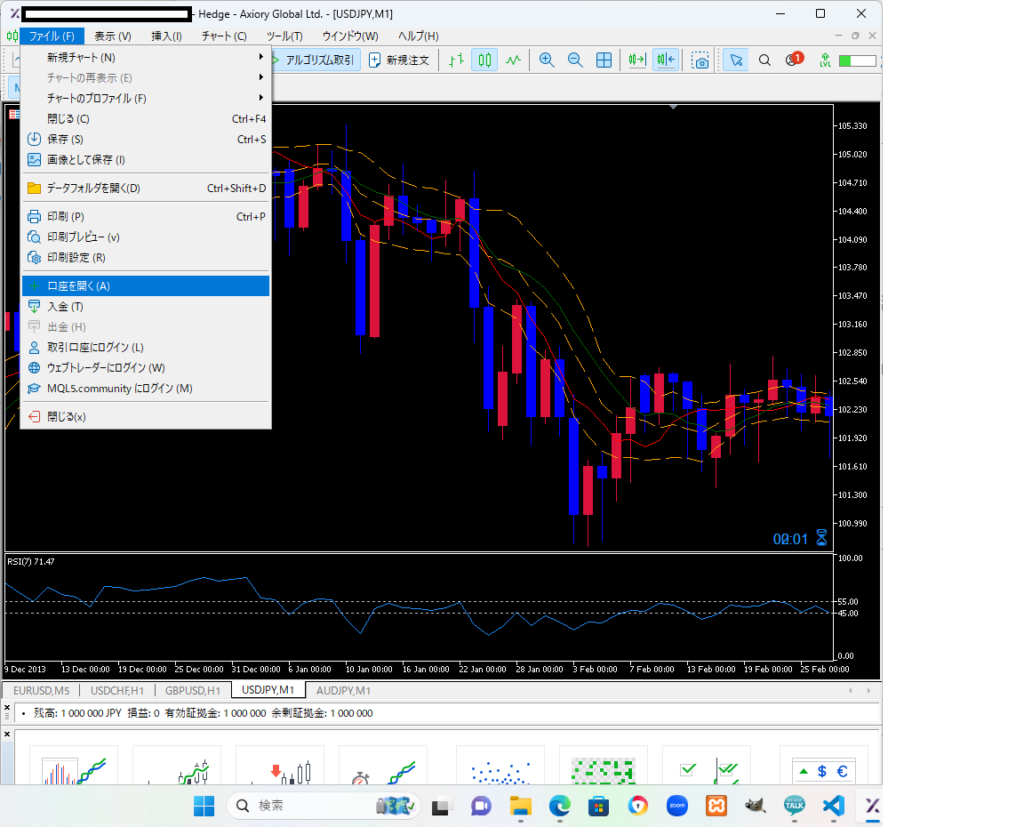The height and width of the screenshot is (827, 1024).
Task: Click the tile windows grid icon
Action: click(x=604, y=60)
